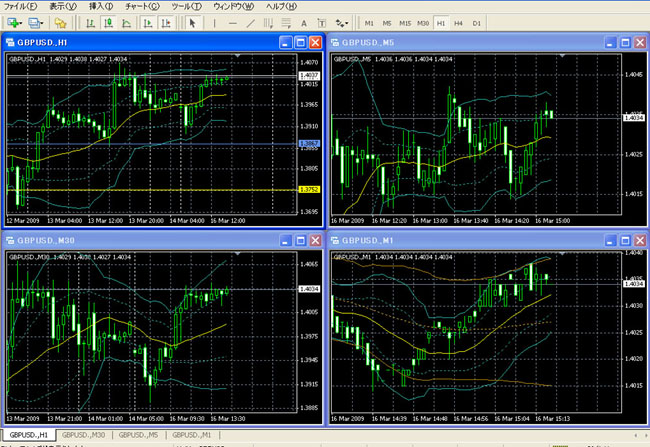Screen dimensions: 650x447
Task: Toggle the M1 timeframe button
Action: click(x=369, y=22)
